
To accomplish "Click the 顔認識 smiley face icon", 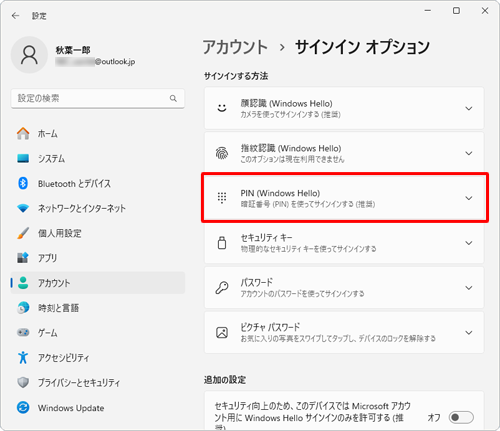I will point(222,108).
